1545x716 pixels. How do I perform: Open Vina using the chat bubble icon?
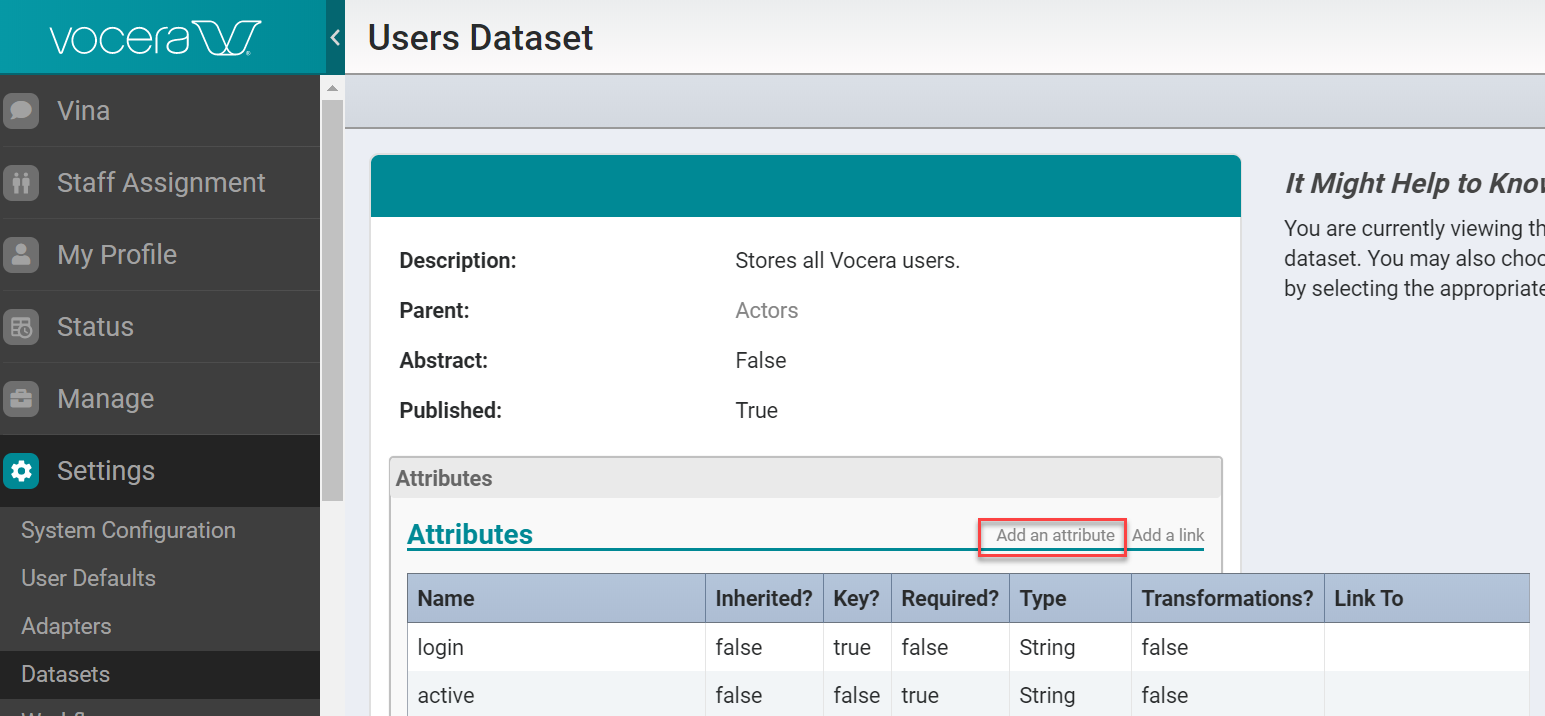coord(21,110)
